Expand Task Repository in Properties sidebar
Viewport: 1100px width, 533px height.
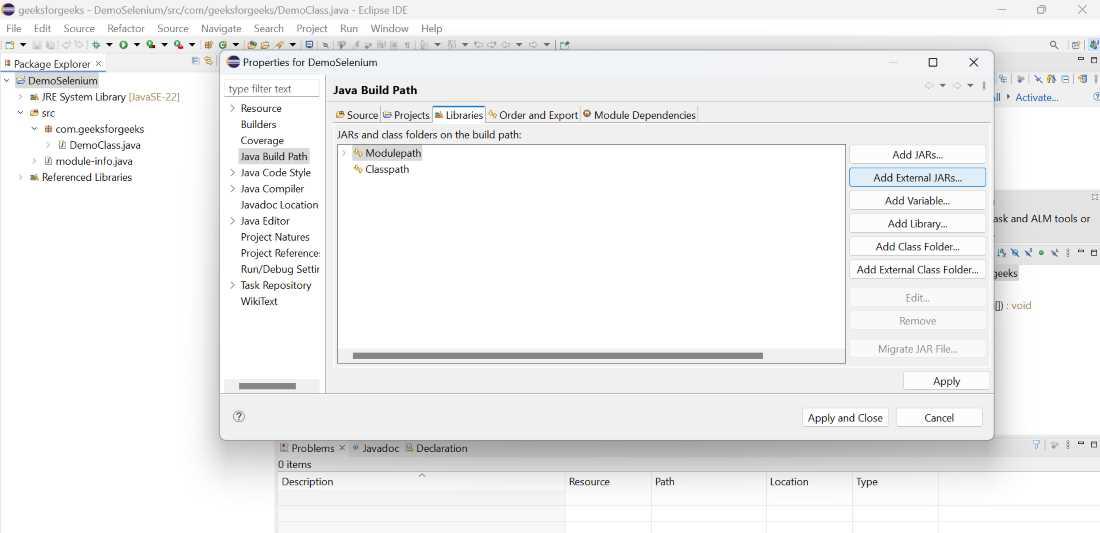pyautogui.click(x=232, y=285)
